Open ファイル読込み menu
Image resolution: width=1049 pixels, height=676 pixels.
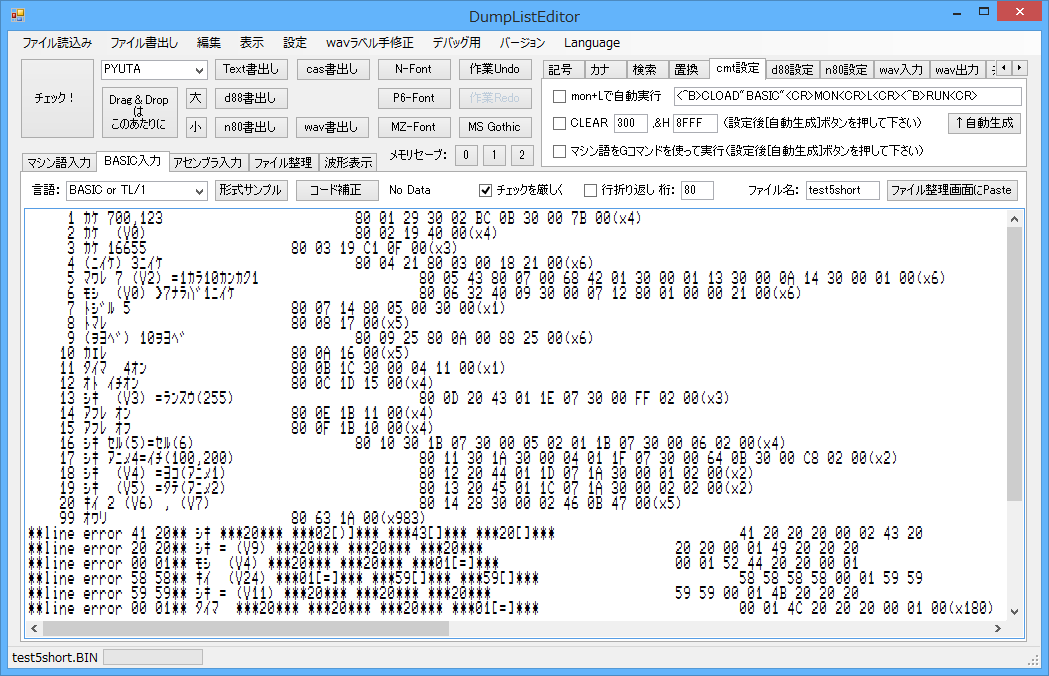(x=57, y=43)
